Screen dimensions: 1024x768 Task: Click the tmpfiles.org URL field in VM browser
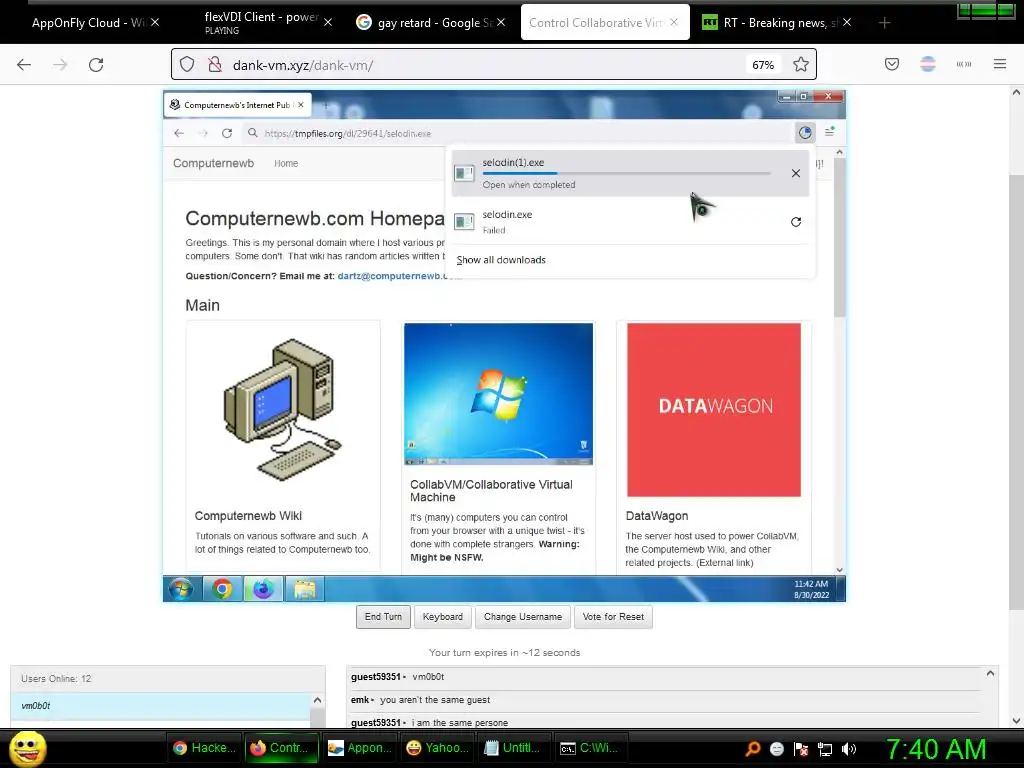coord(516,133)
